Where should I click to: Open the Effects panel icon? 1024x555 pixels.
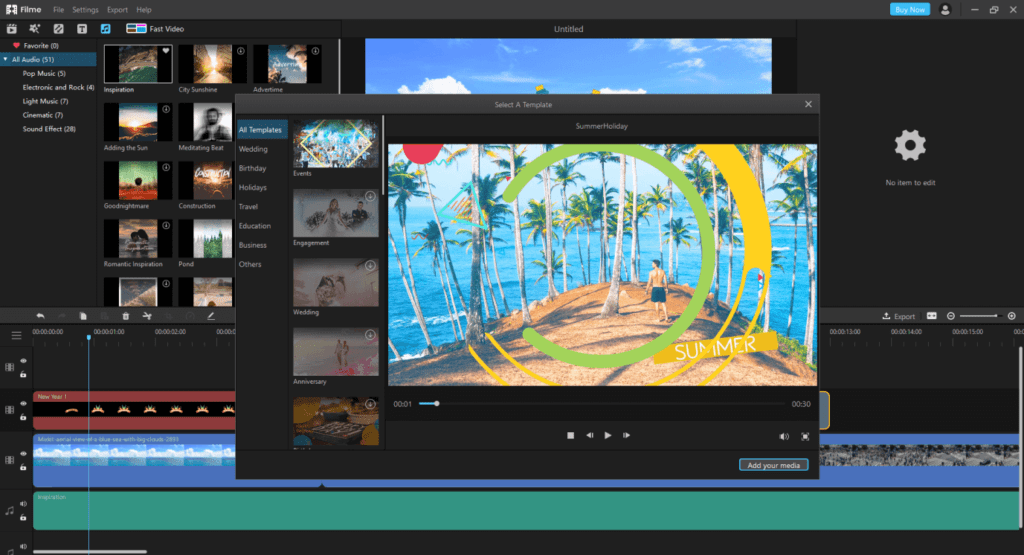coord(35,29)
